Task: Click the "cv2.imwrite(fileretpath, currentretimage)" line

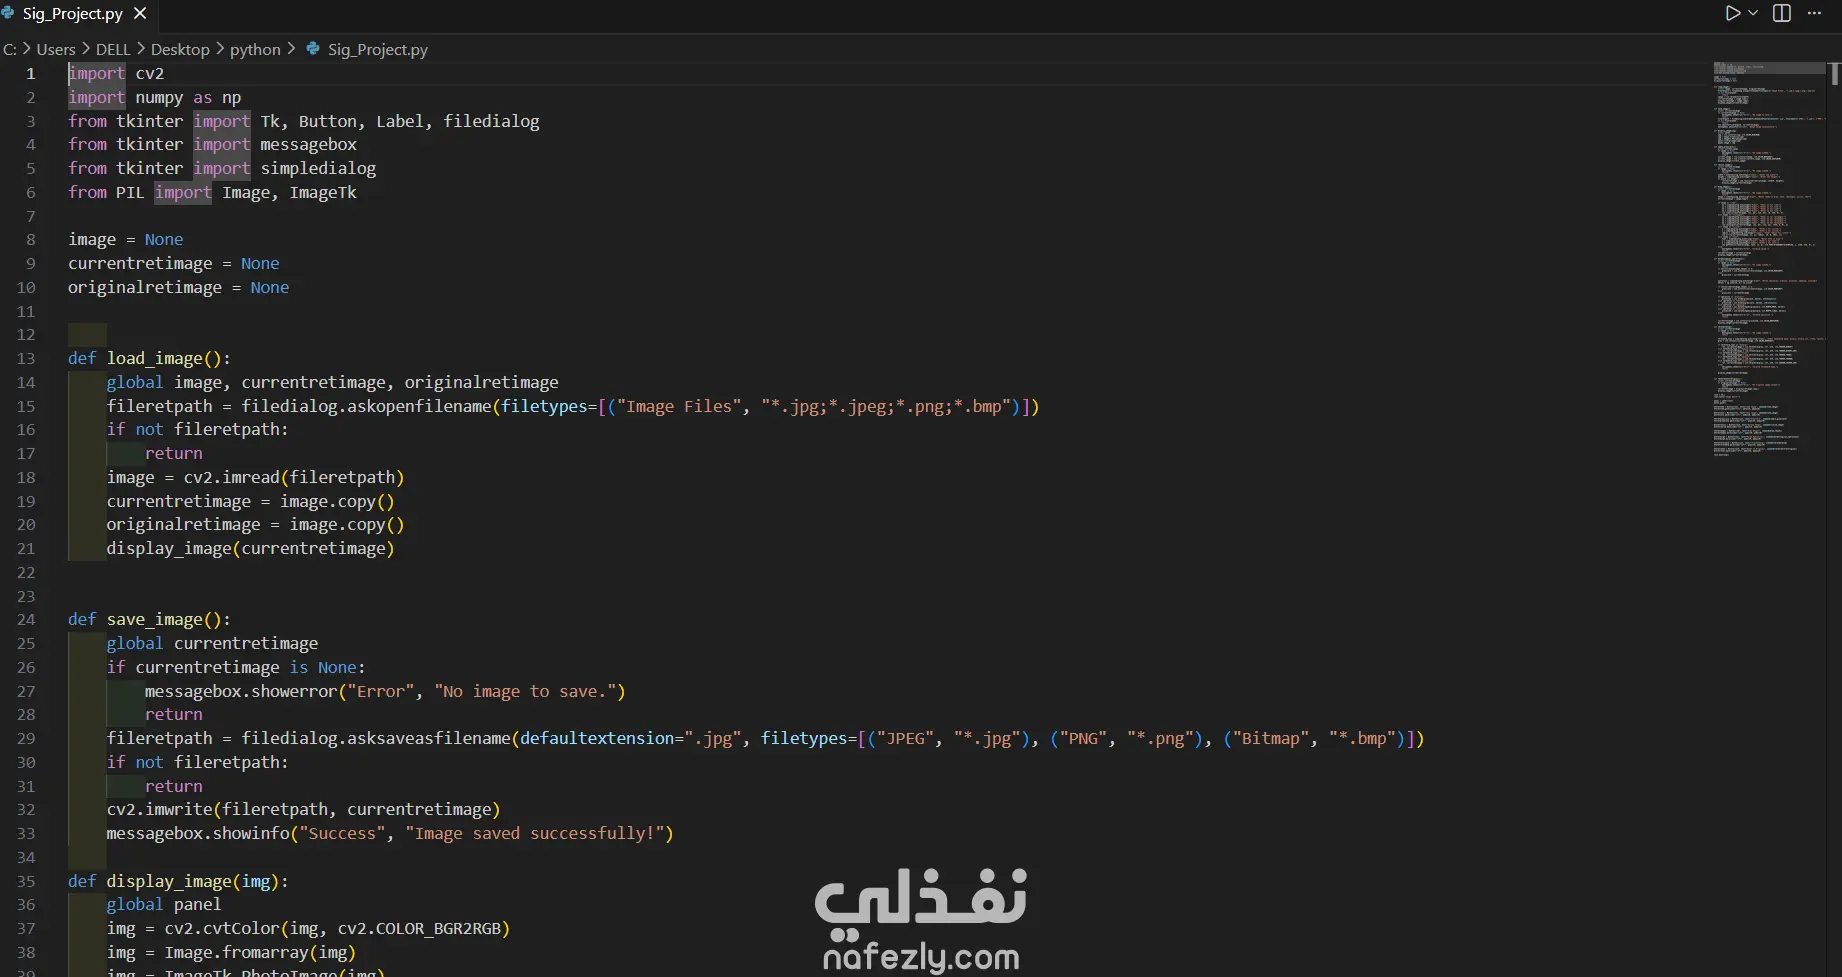Action: 304,809
